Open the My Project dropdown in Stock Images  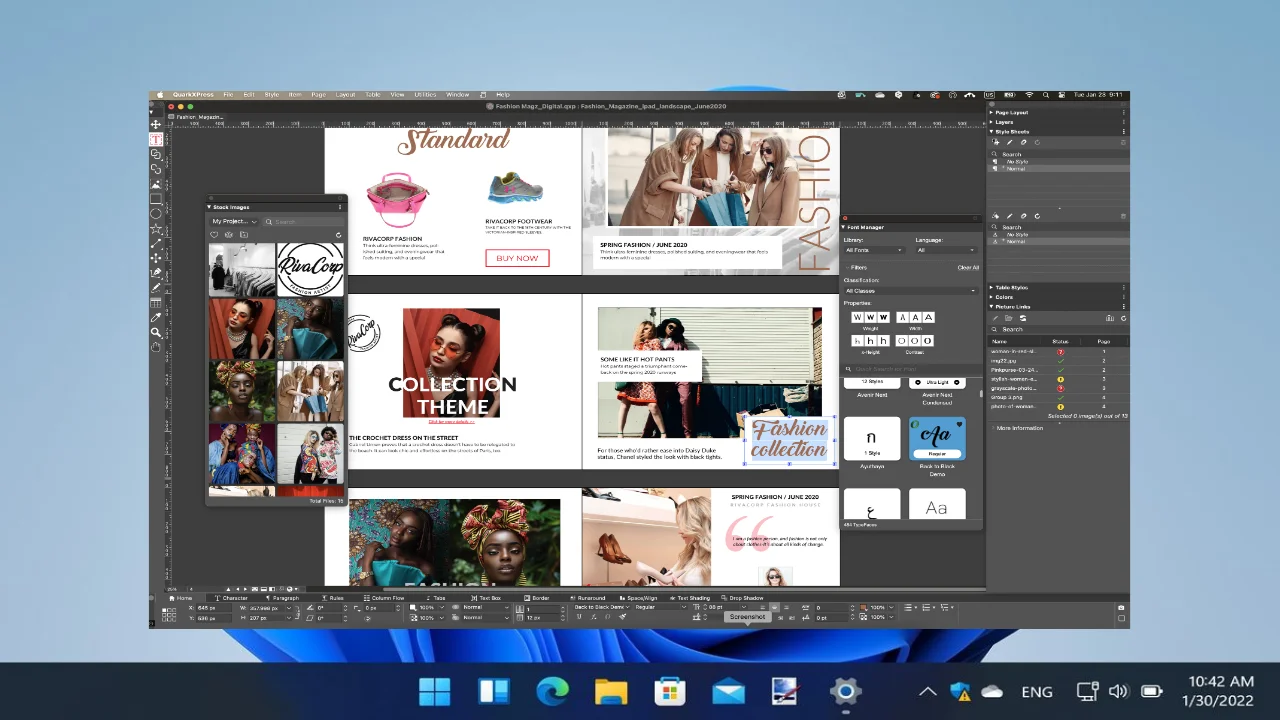point(234,221)
